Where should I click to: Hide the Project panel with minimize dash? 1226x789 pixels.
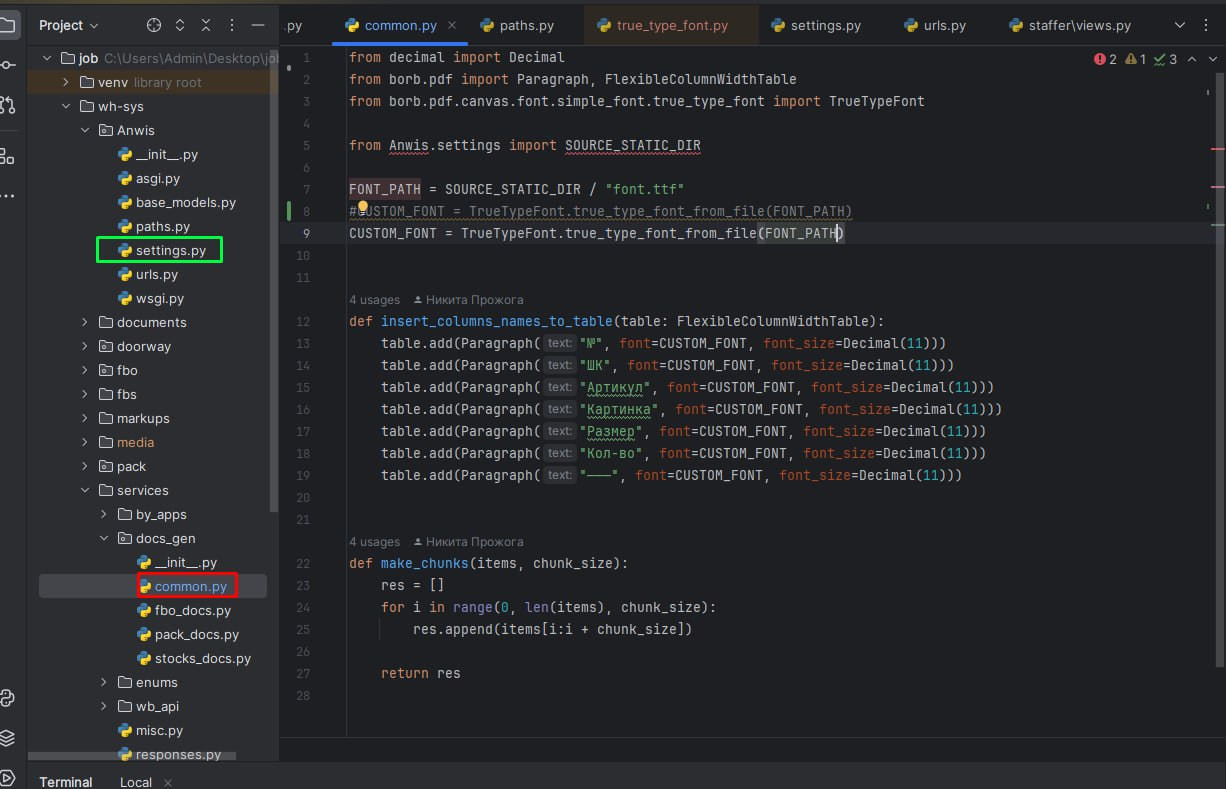click(258, 25)
